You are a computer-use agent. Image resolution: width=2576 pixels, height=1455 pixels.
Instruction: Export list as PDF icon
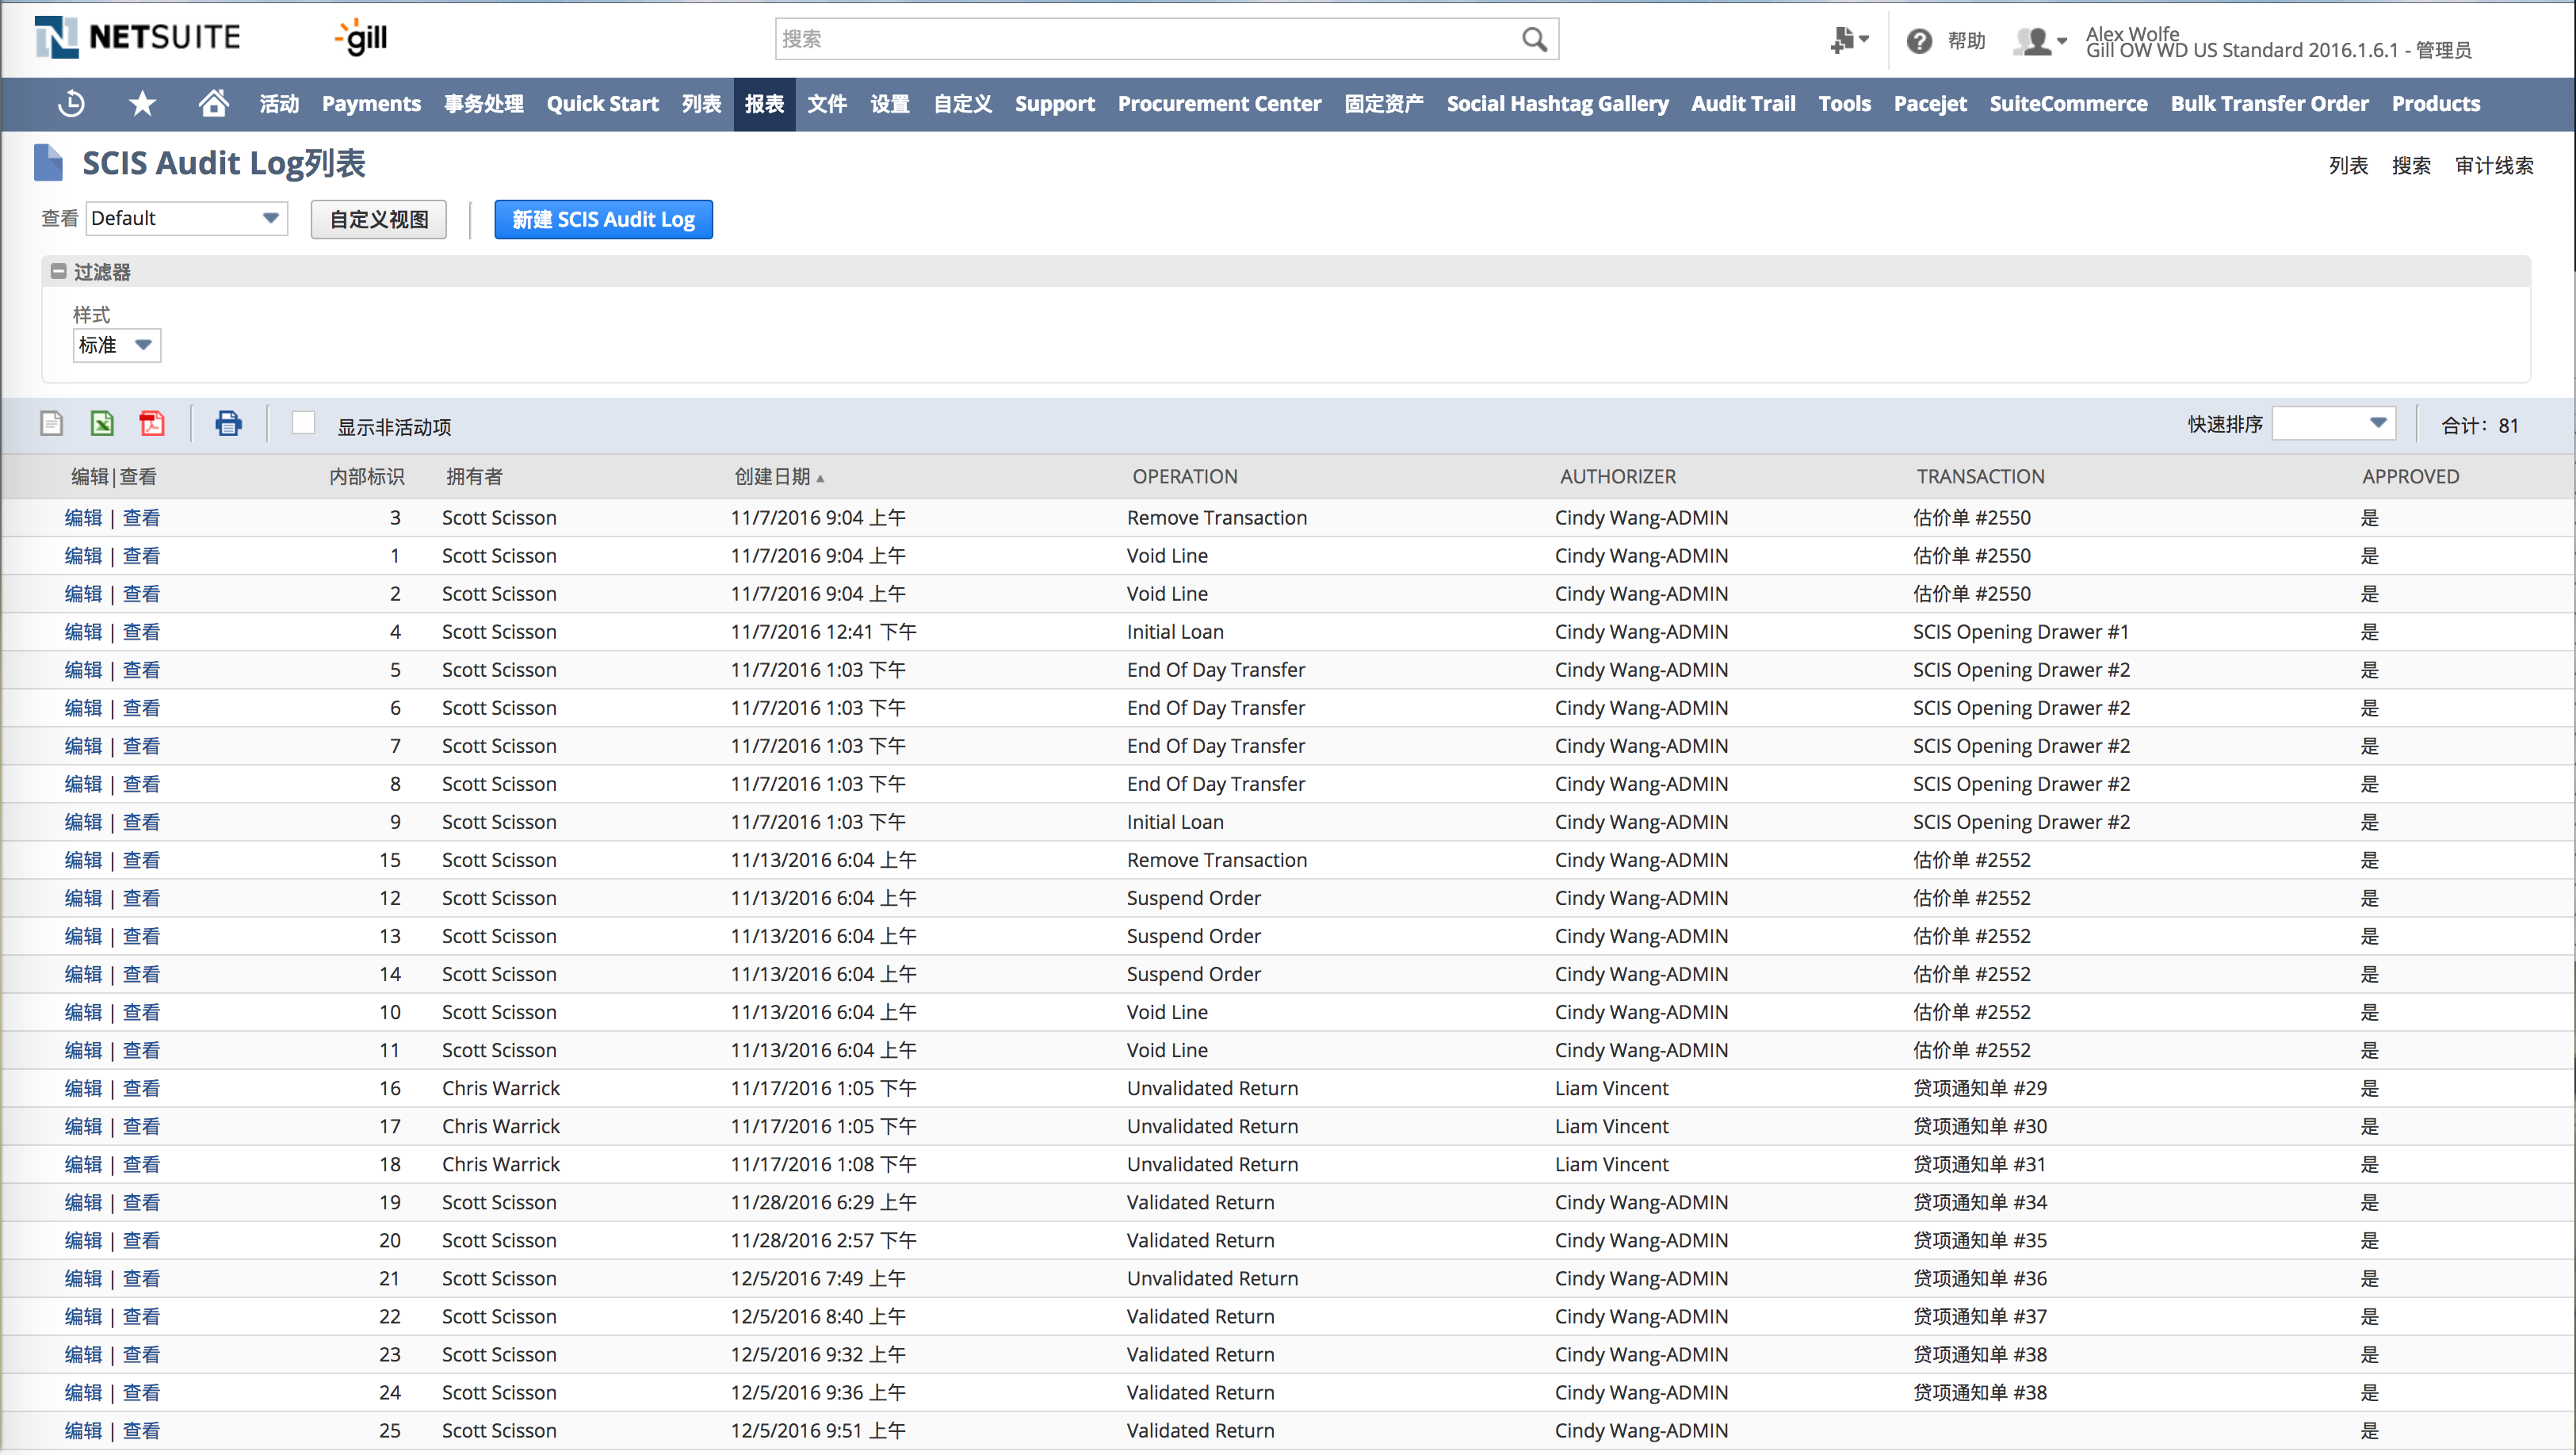click(x=152, y=424)
